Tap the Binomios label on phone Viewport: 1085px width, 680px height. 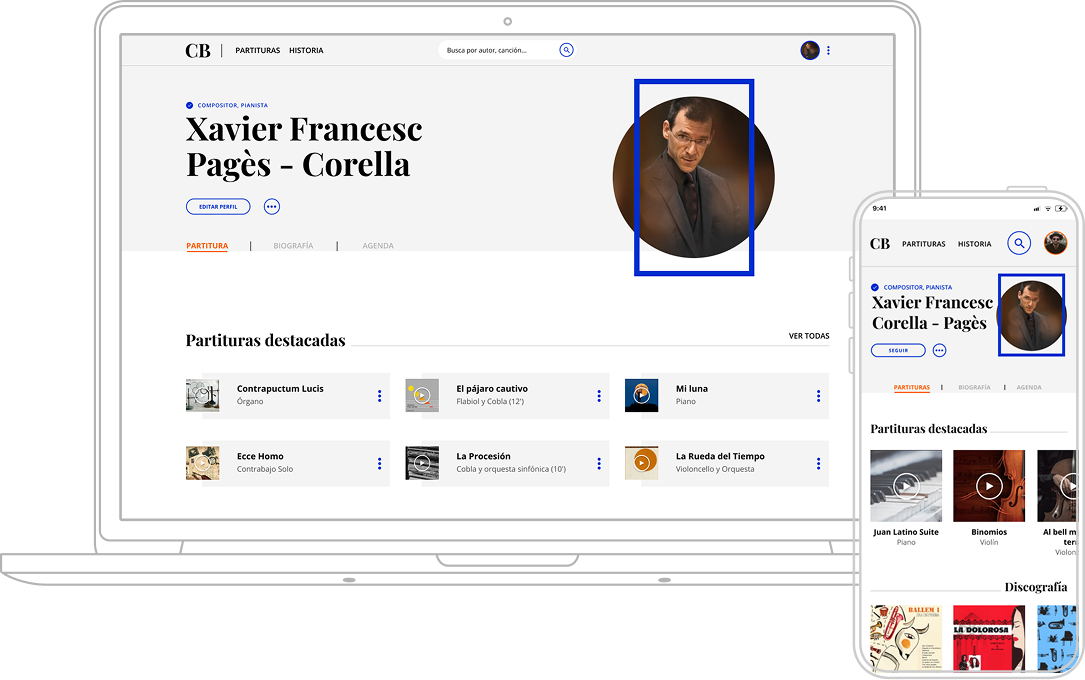989,532
